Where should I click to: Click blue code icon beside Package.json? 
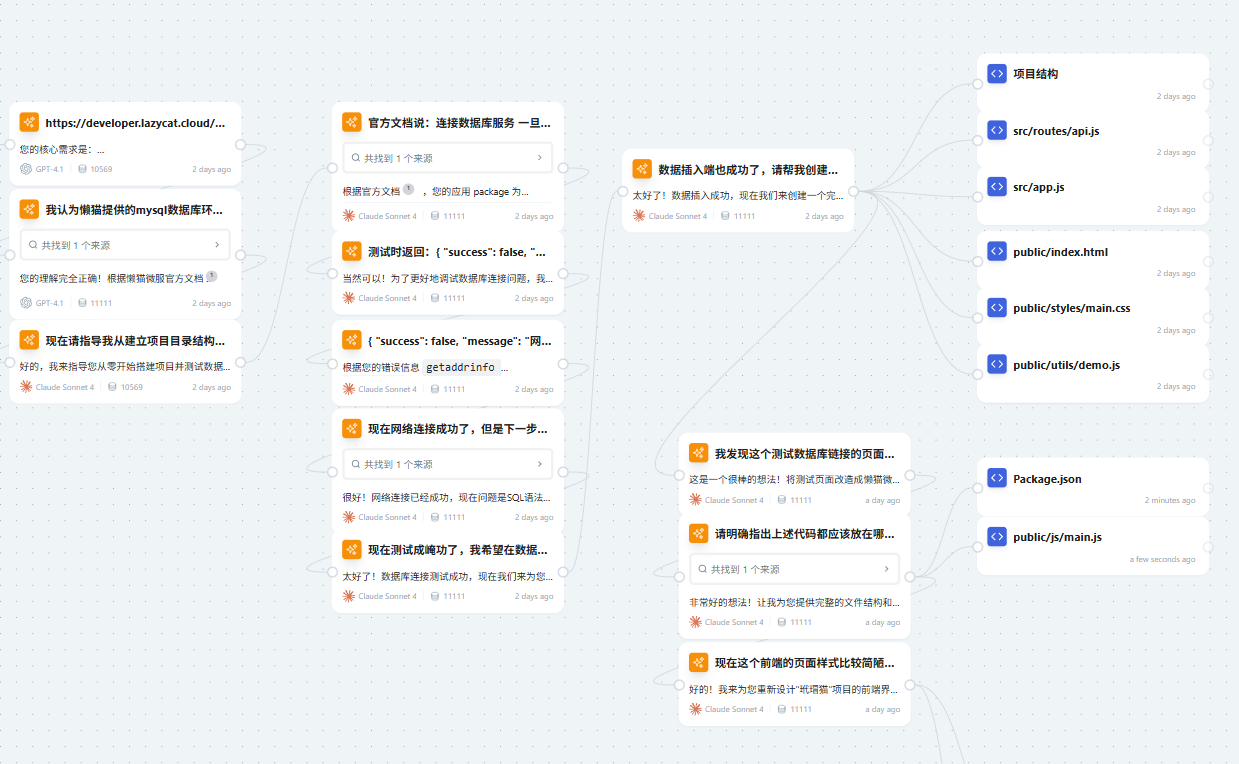tap(996, 478)
